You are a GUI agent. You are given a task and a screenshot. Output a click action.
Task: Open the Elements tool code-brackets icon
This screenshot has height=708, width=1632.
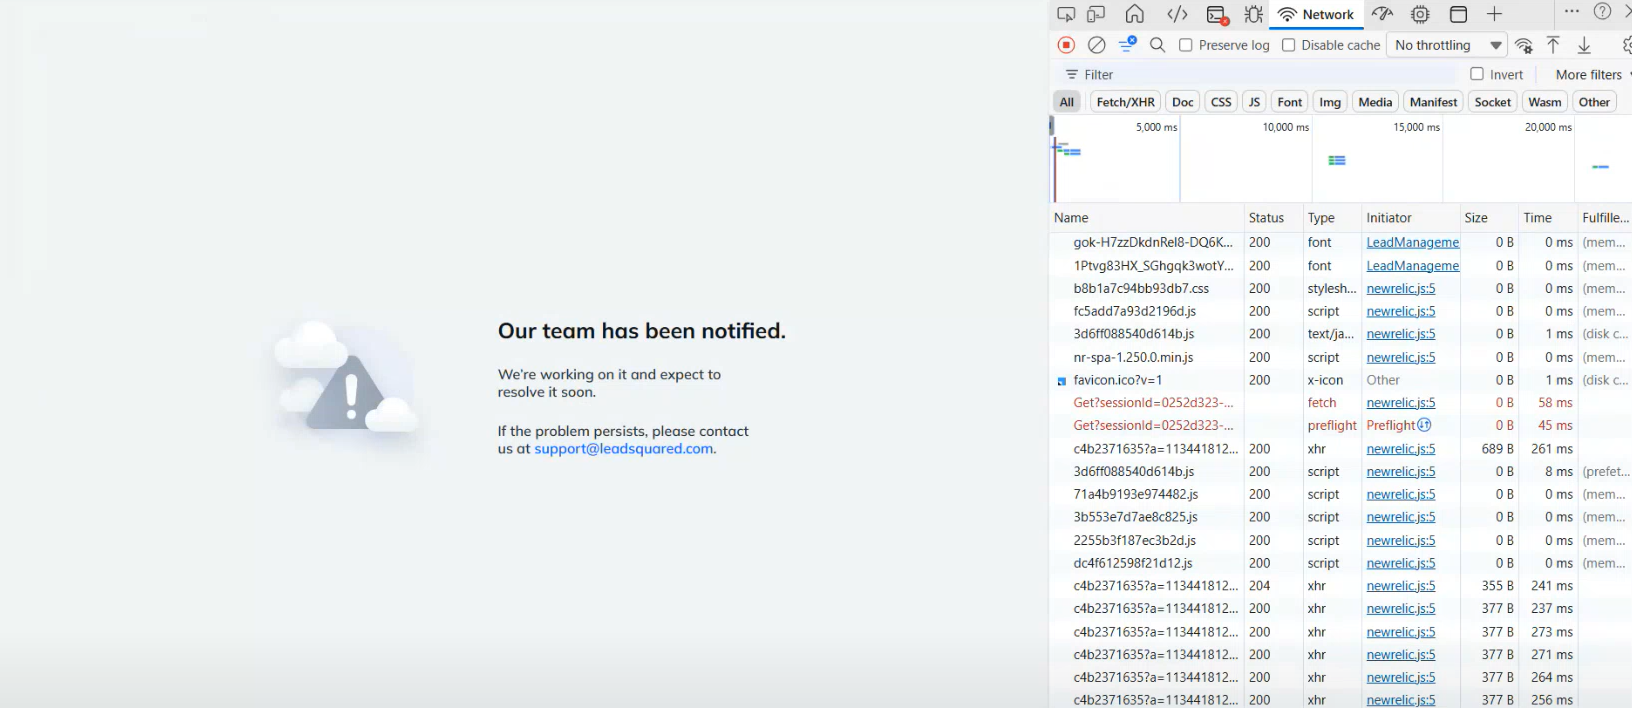tap(1177, 14)
